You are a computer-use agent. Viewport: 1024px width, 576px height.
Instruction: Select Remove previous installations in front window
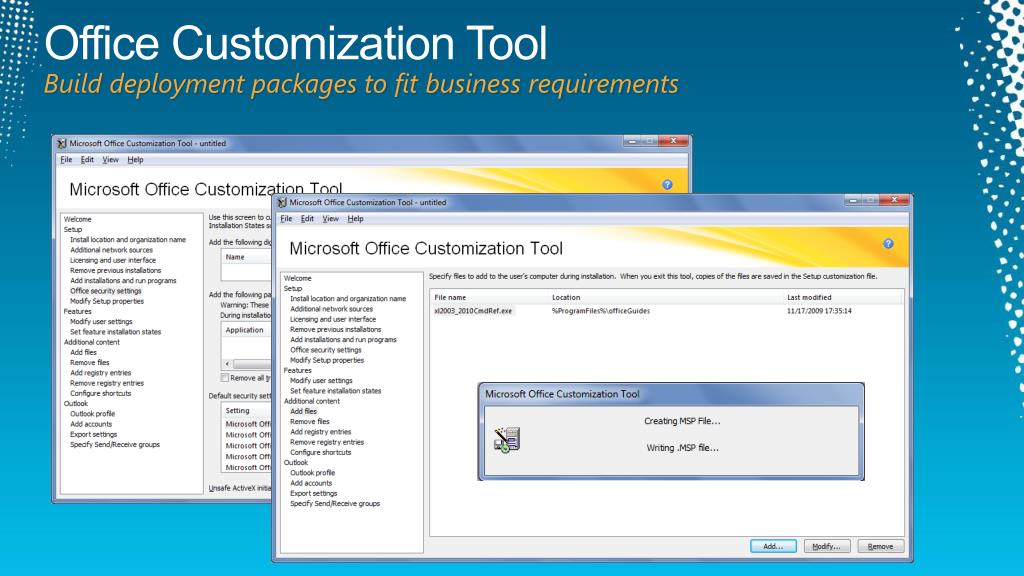coord(336,329)
